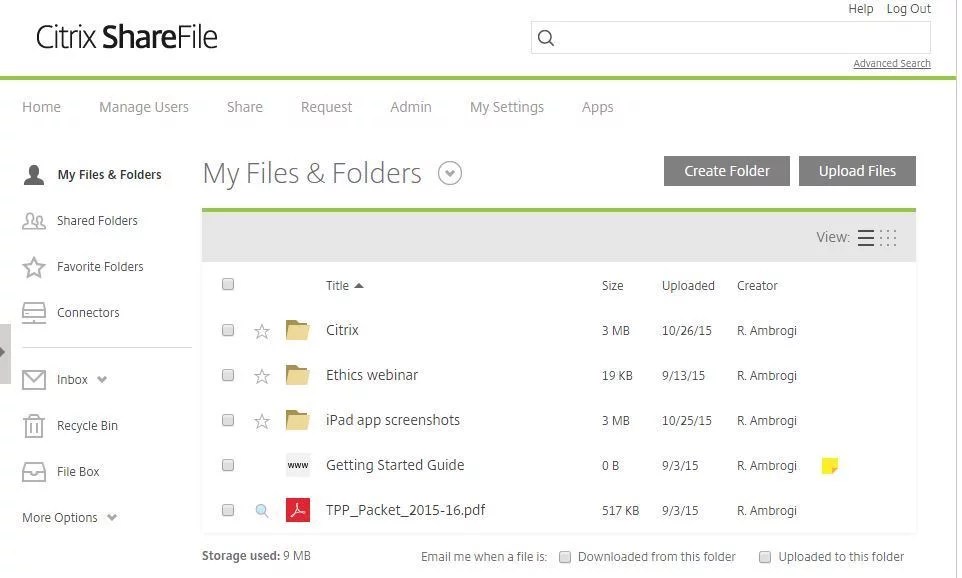Preview TPP_Packet_2015-16.pdf via the magnifier icon
The width and height of the screenshot is (962, 578).
point(262,510)
